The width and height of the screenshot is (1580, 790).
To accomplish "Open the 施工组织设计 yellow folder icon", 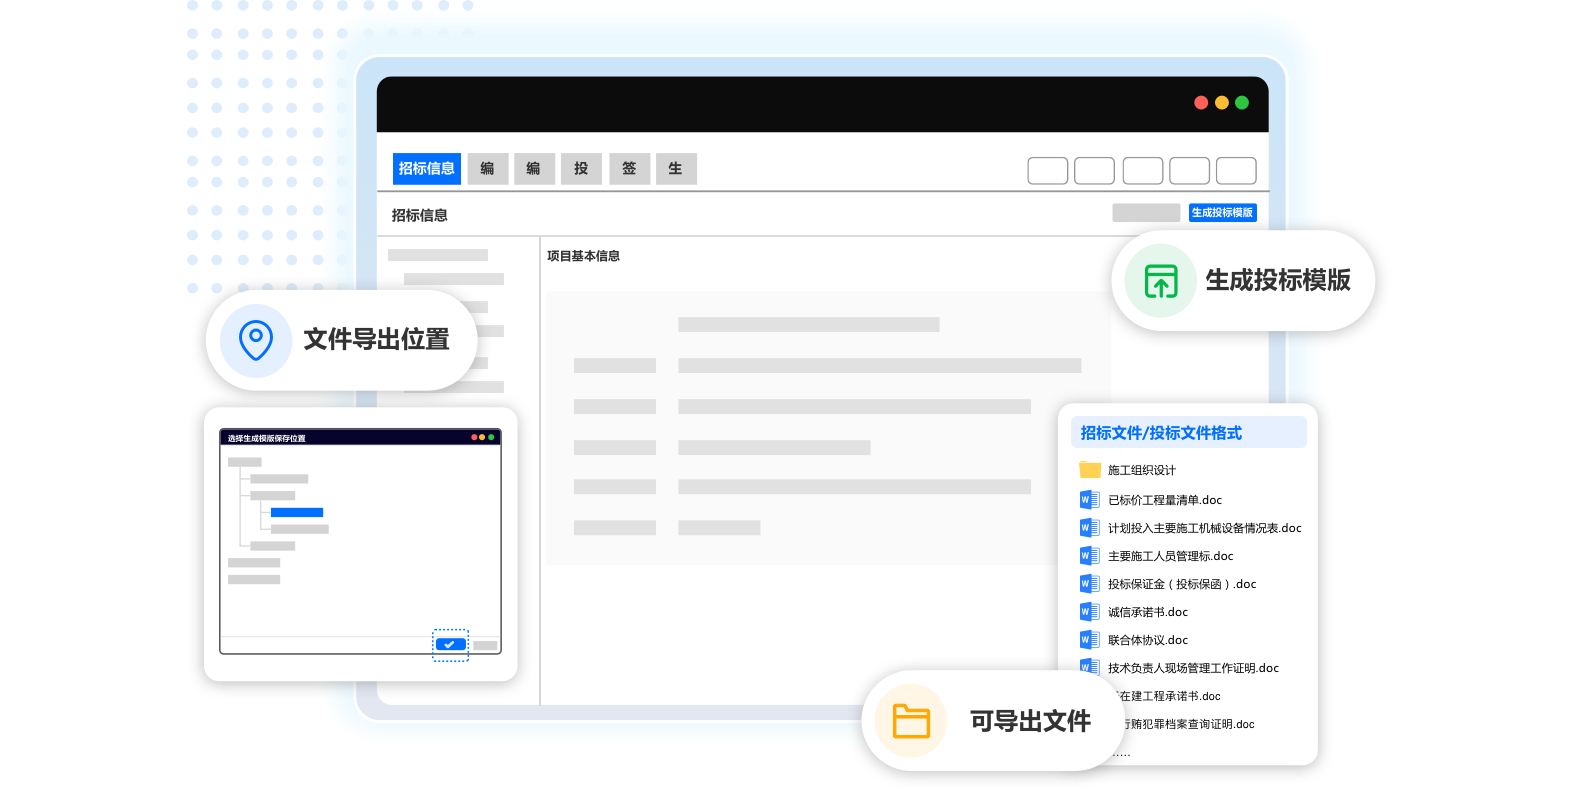I will [x=1089, y=470].
